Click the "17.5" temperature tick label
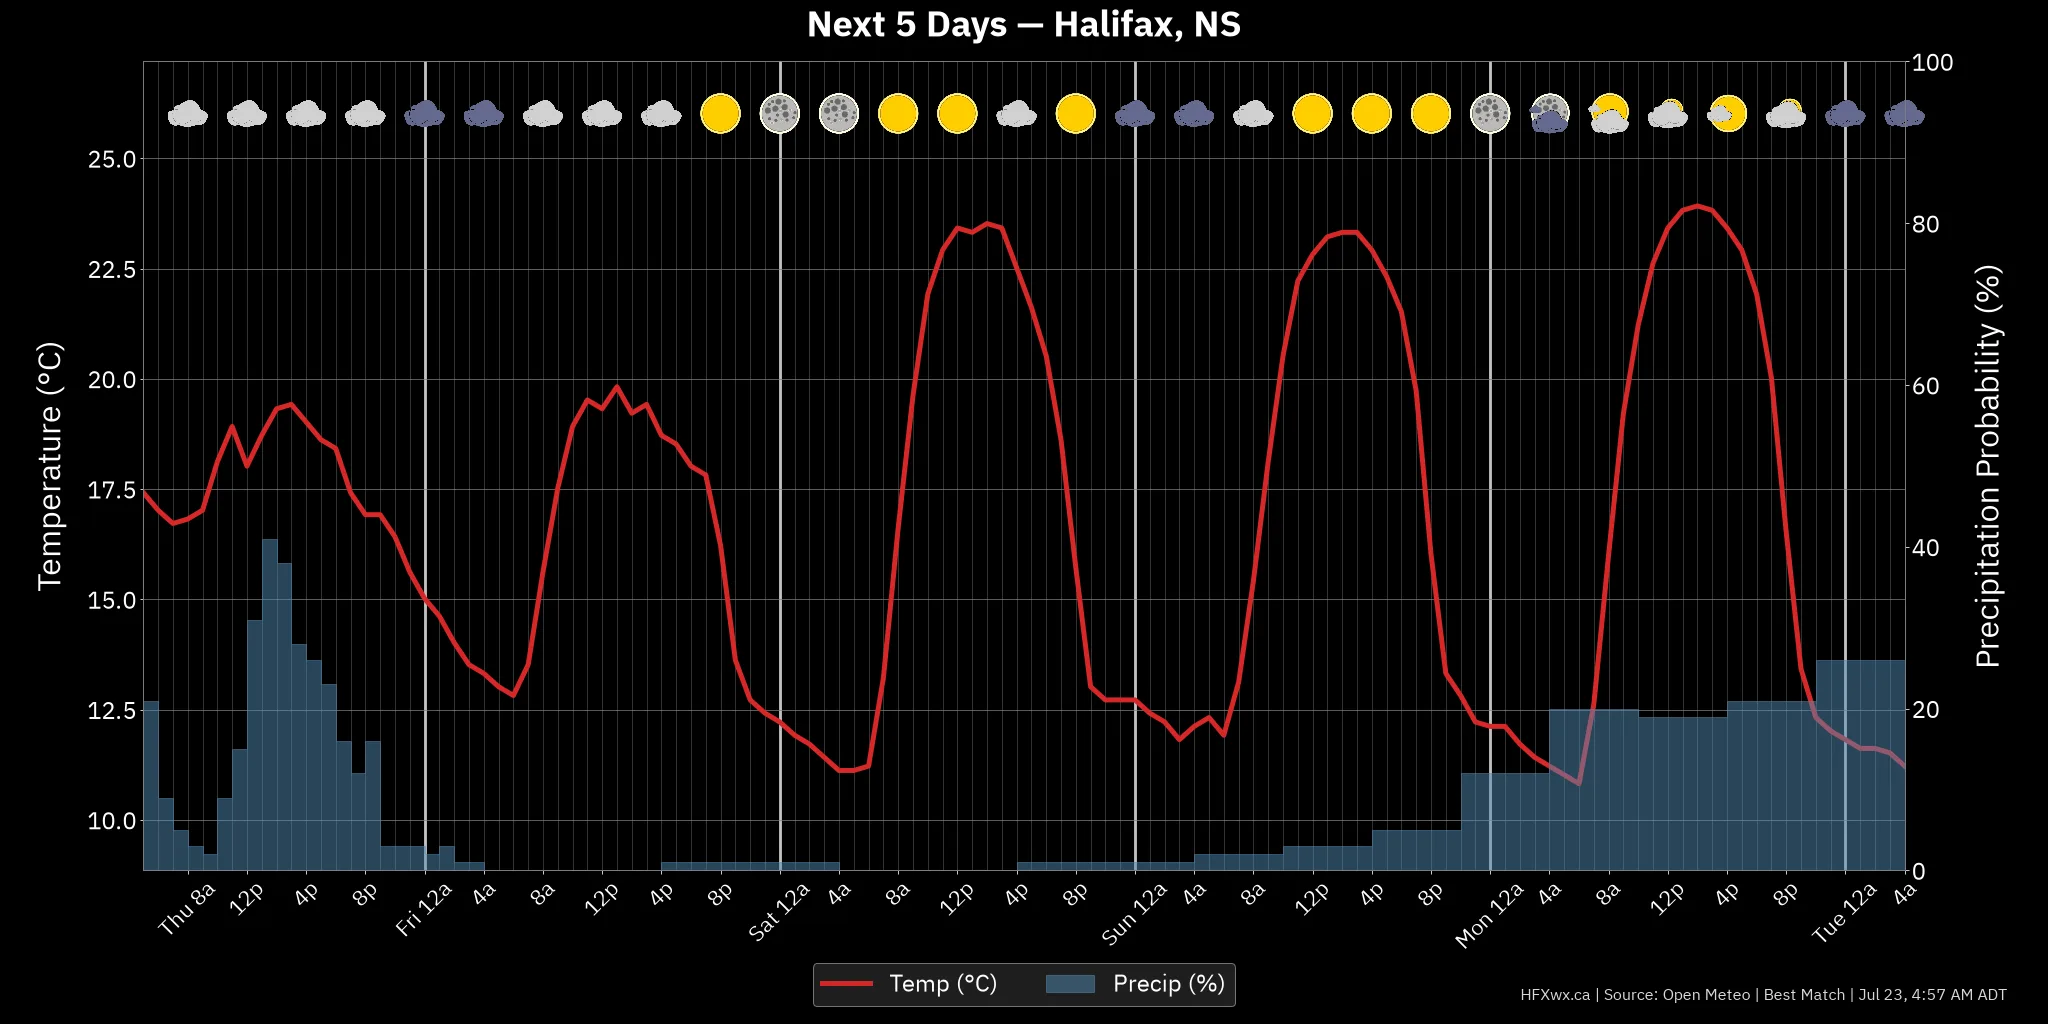 pyautogui.click(x=111, y=490)
